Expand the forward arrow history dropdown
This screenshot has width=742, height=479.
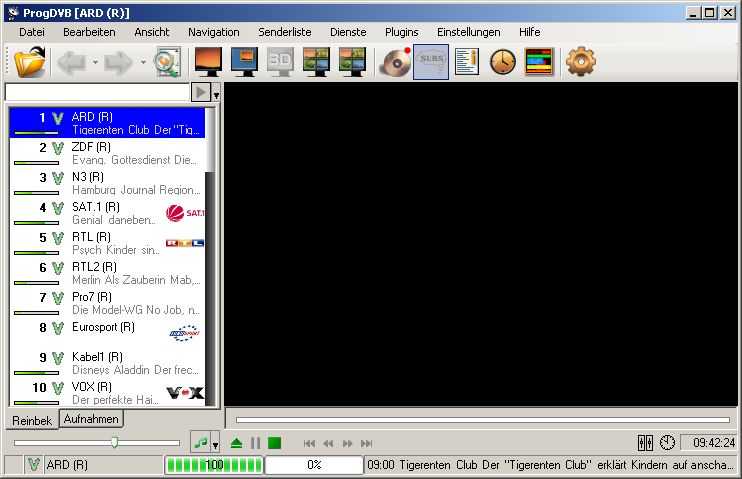143,62
